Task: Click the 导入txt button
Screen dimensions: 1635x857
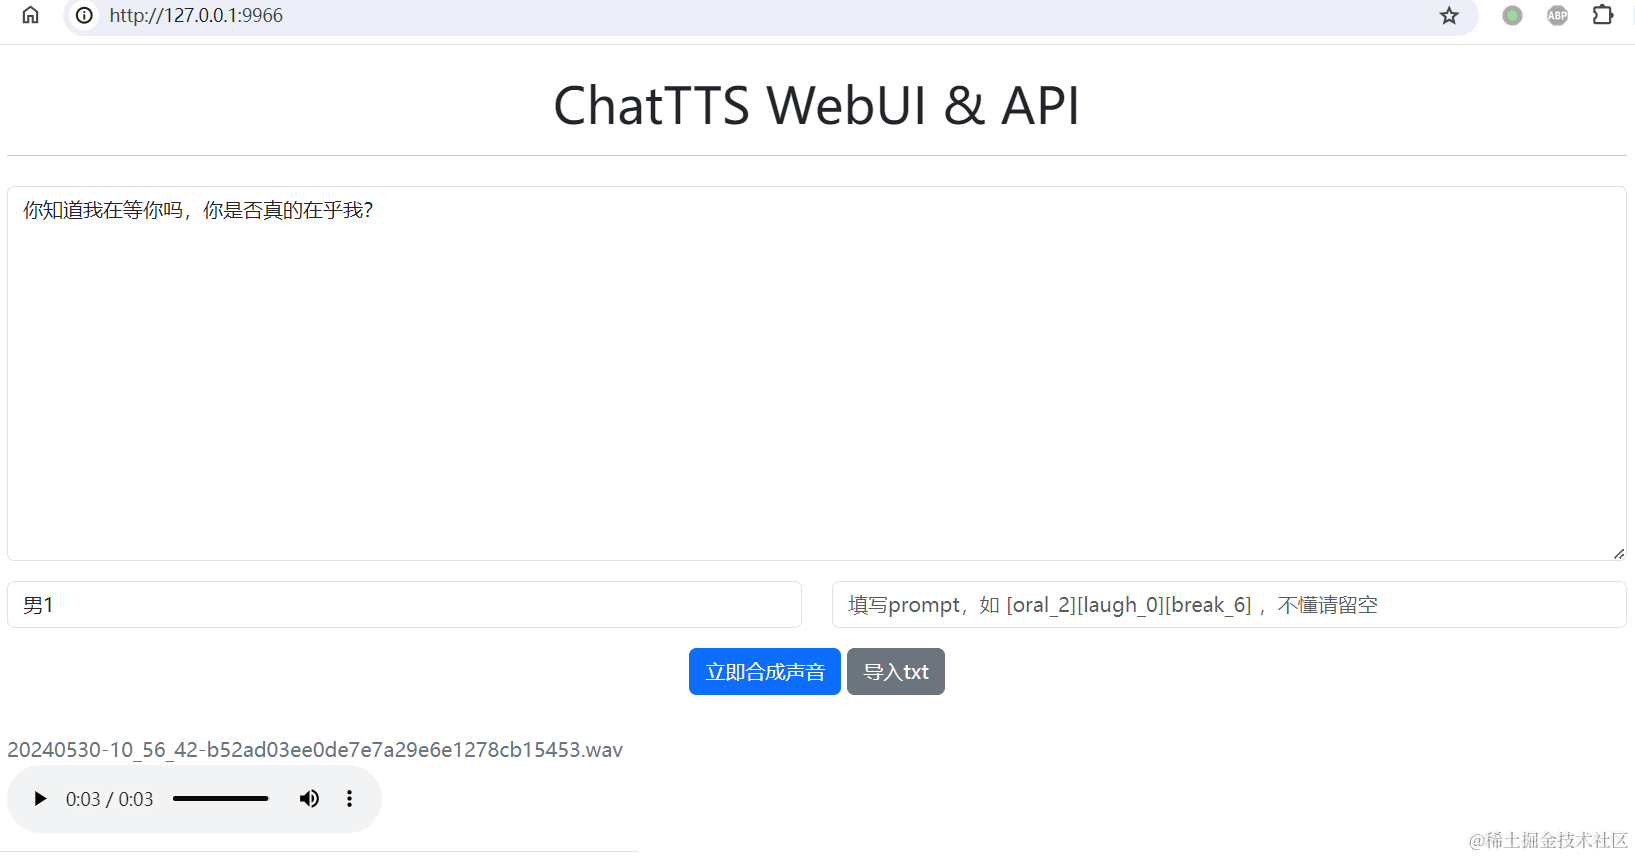Action: (896, 671)
